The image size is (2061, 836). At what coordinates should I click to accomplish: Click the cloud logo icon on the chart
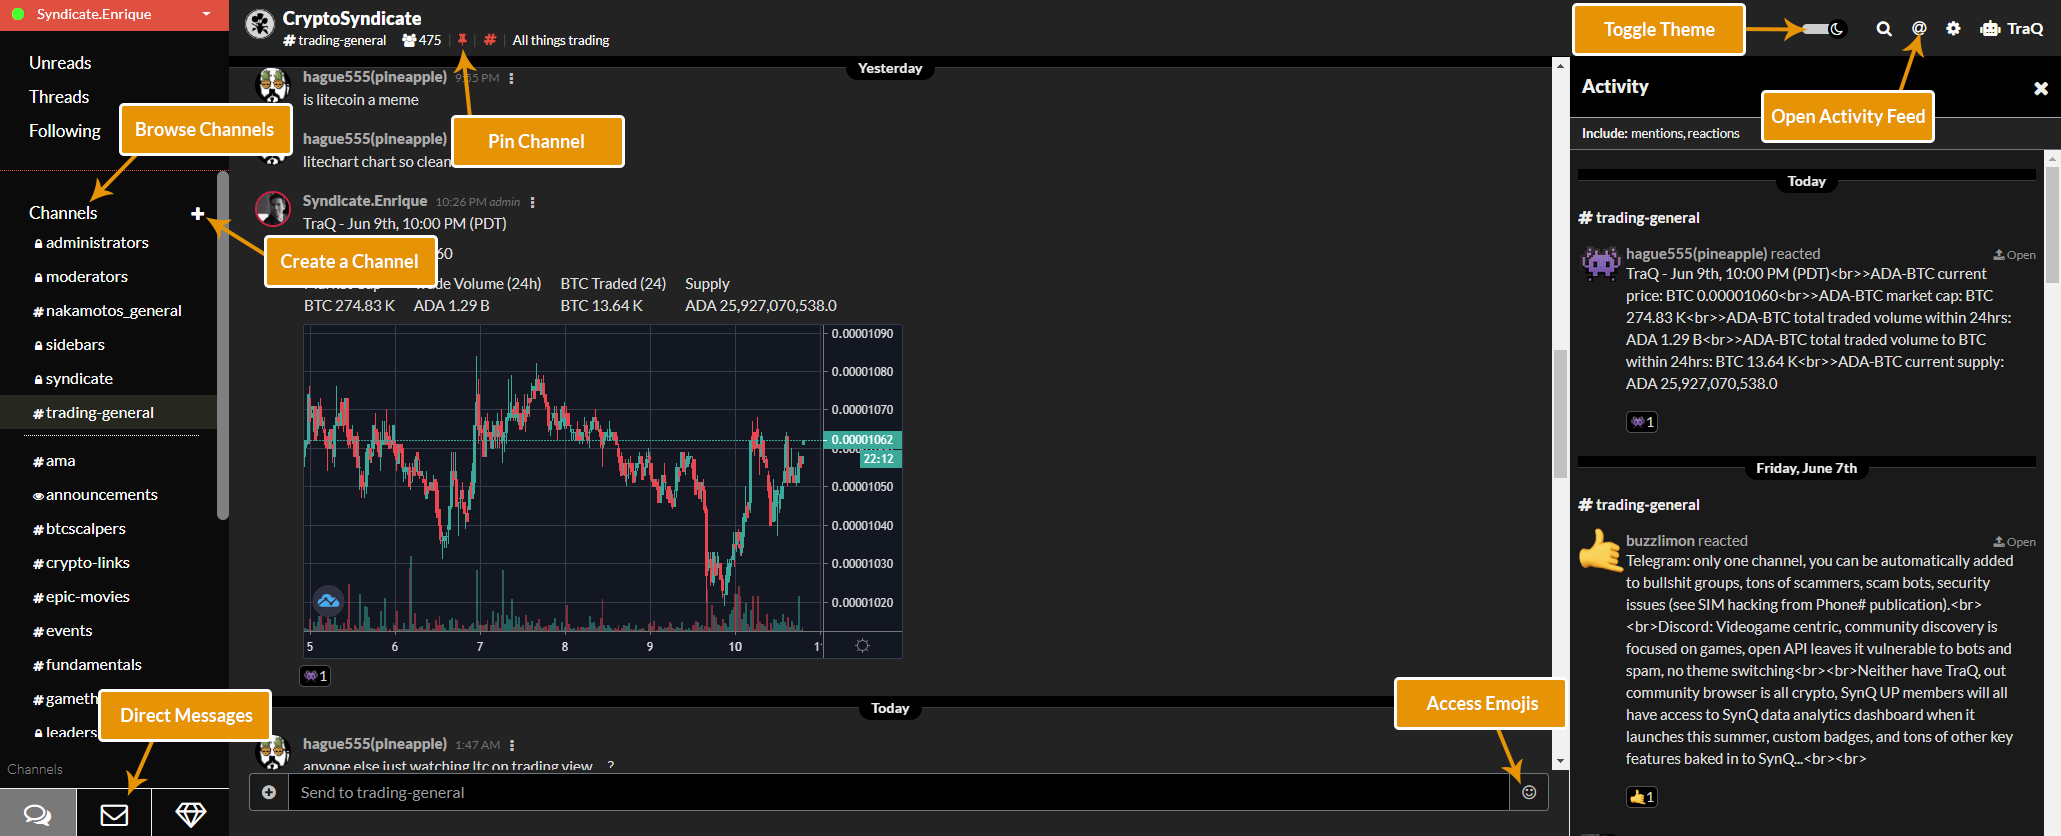point(328,600)
